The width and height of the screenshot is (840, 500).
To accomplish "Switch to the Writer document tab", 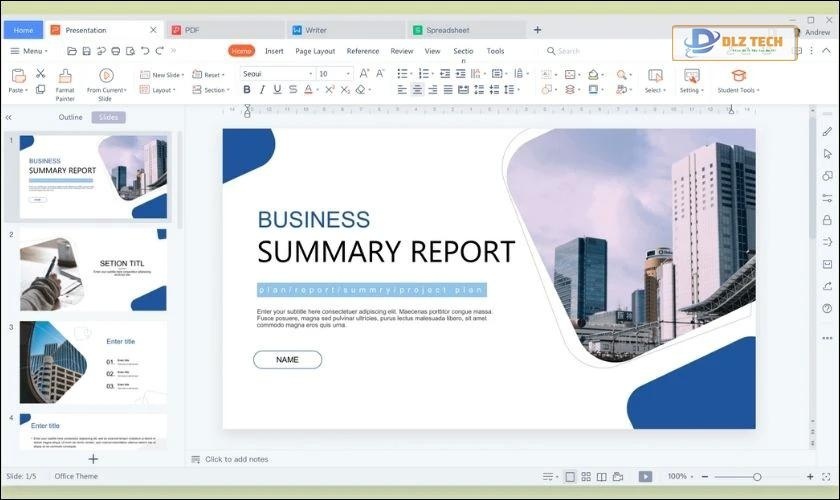I will pyautogui.click(x=315, y=30).
